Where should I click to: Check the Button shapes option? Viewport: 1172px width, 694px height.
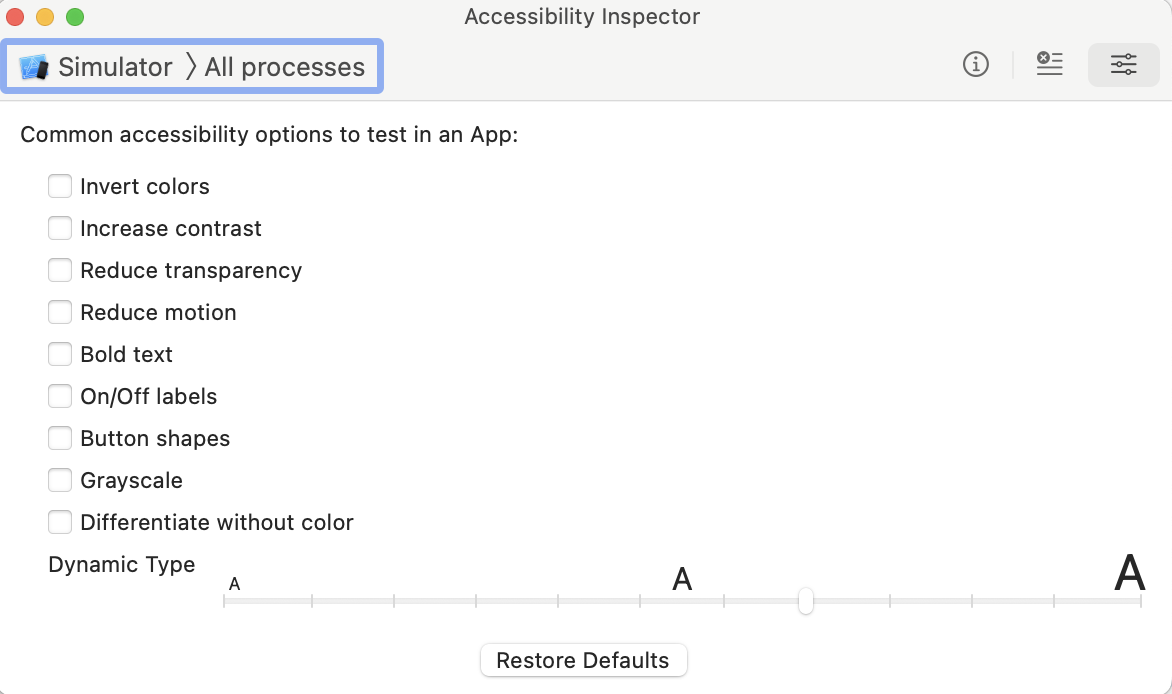coord(60,438)
